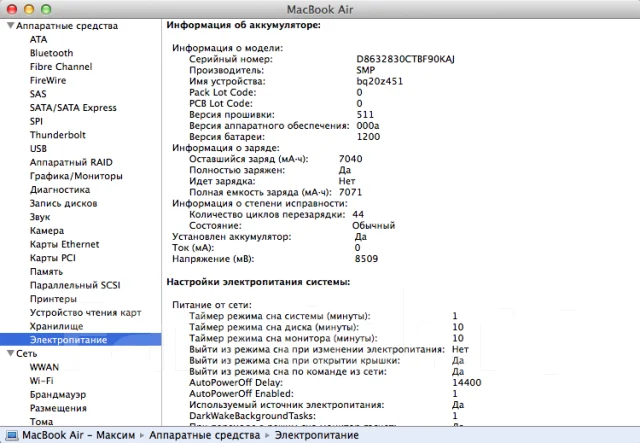Open the Fibre Channel entry
The image size is (640, 443).
click(61, 67)
